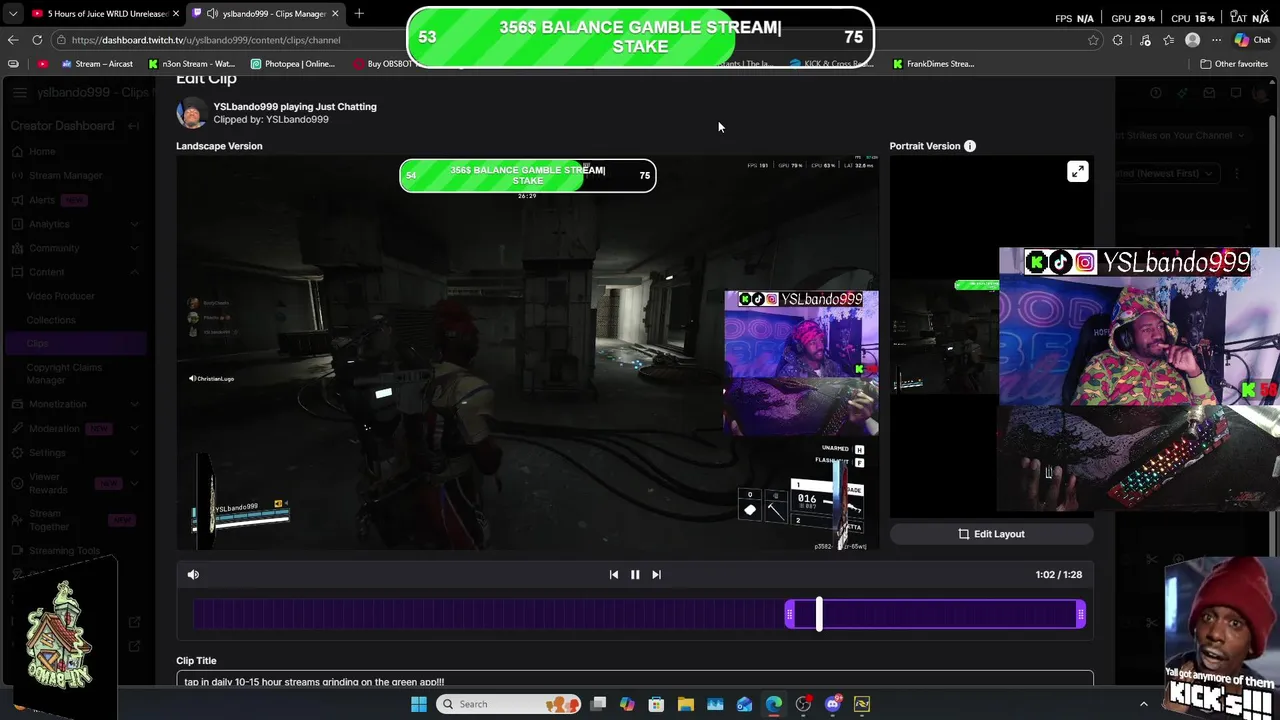Open the Copilot Chat button
1280x720 pixels.
(x=1252, y=40)
